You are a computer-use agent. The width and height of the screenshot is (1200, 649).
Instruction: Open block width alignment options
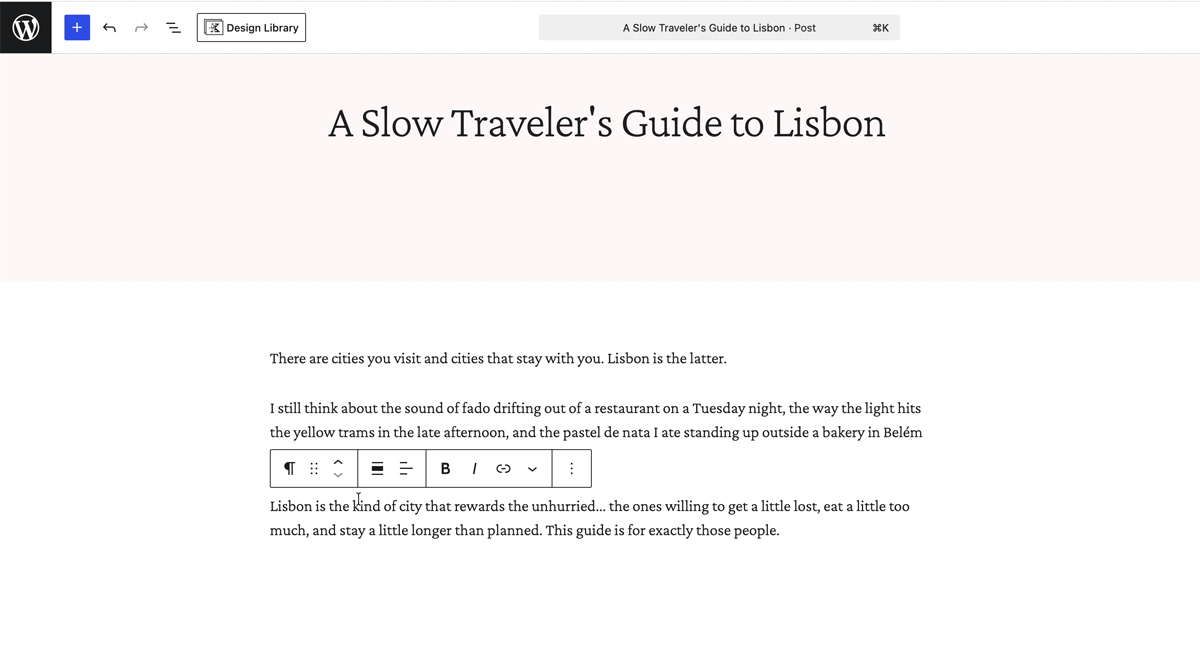pyautogui.click(x=378, y=468)
